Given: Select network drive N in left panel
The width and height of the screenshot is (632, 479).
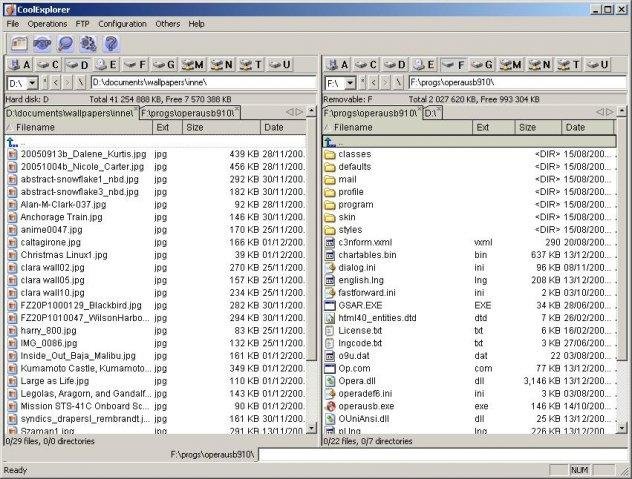Looking at the screenshot, I should pyautogui.click(x=222, y=65).
